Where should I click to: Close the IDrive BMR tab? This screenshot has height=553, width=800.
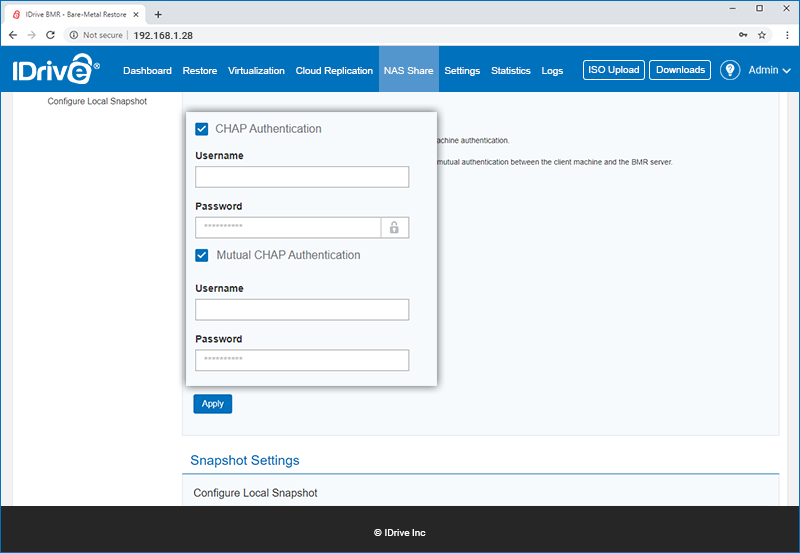136,14
